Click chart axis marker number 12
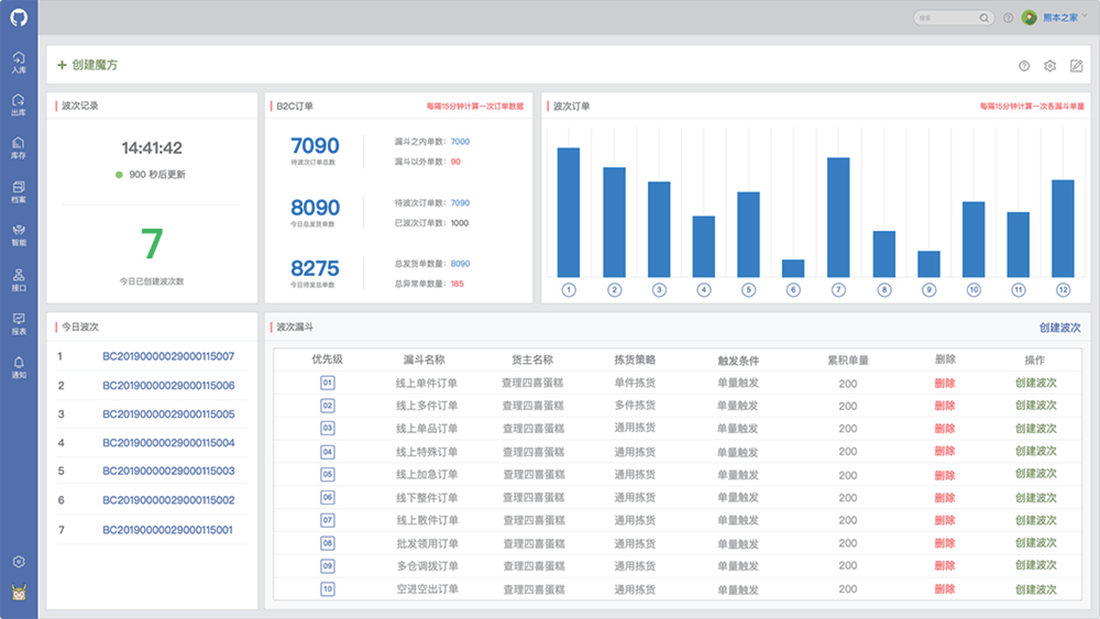 [1064, 290]
